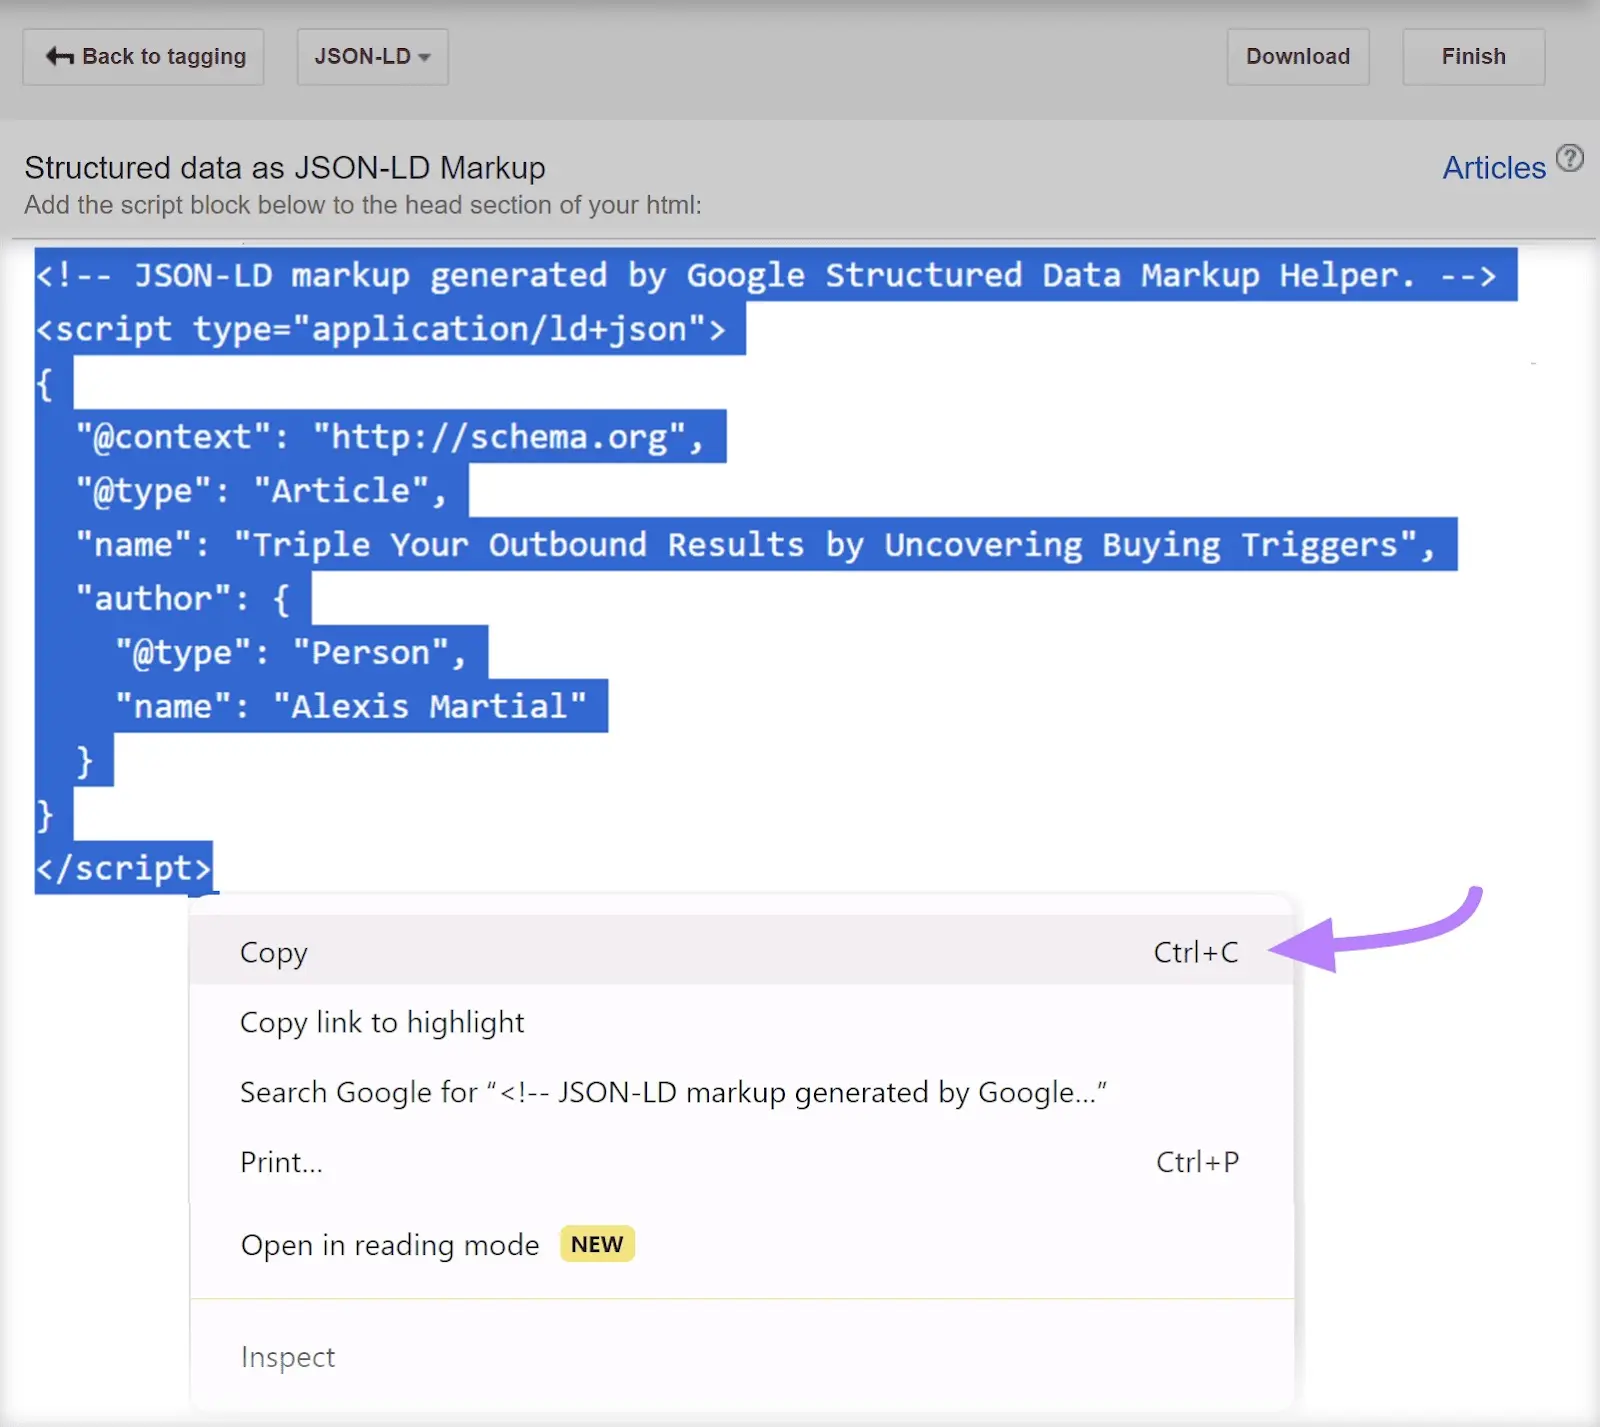Click Inspect at the bottom of the menu

(287, 1356)
